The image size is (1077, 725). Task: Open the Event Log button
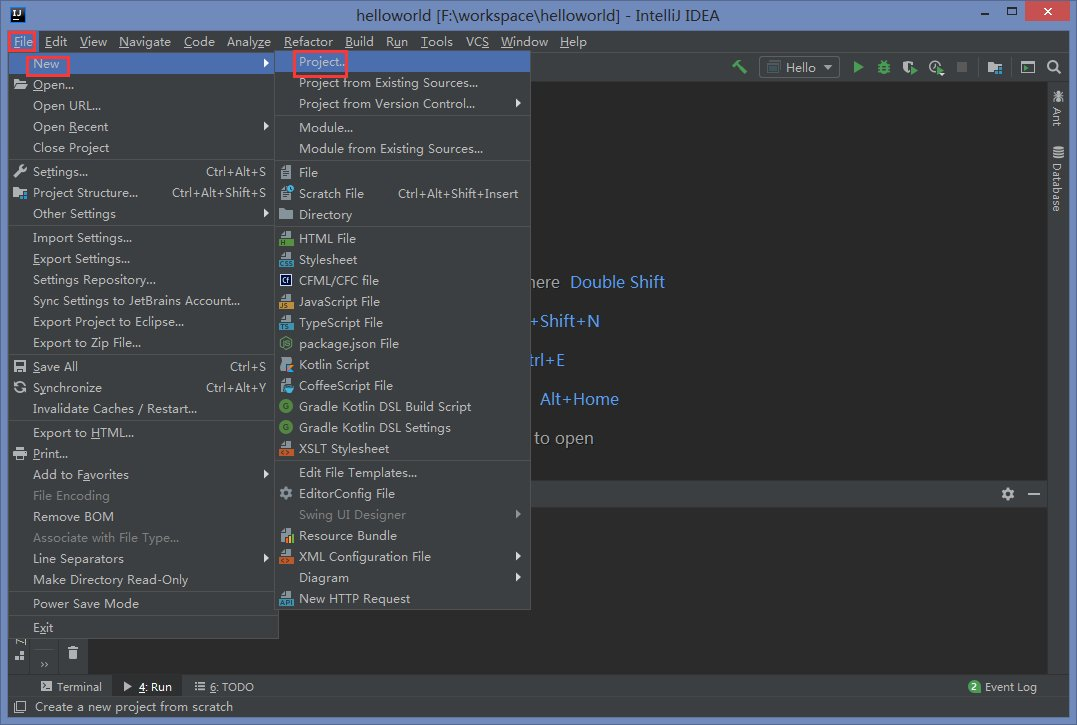point(1002,687)
